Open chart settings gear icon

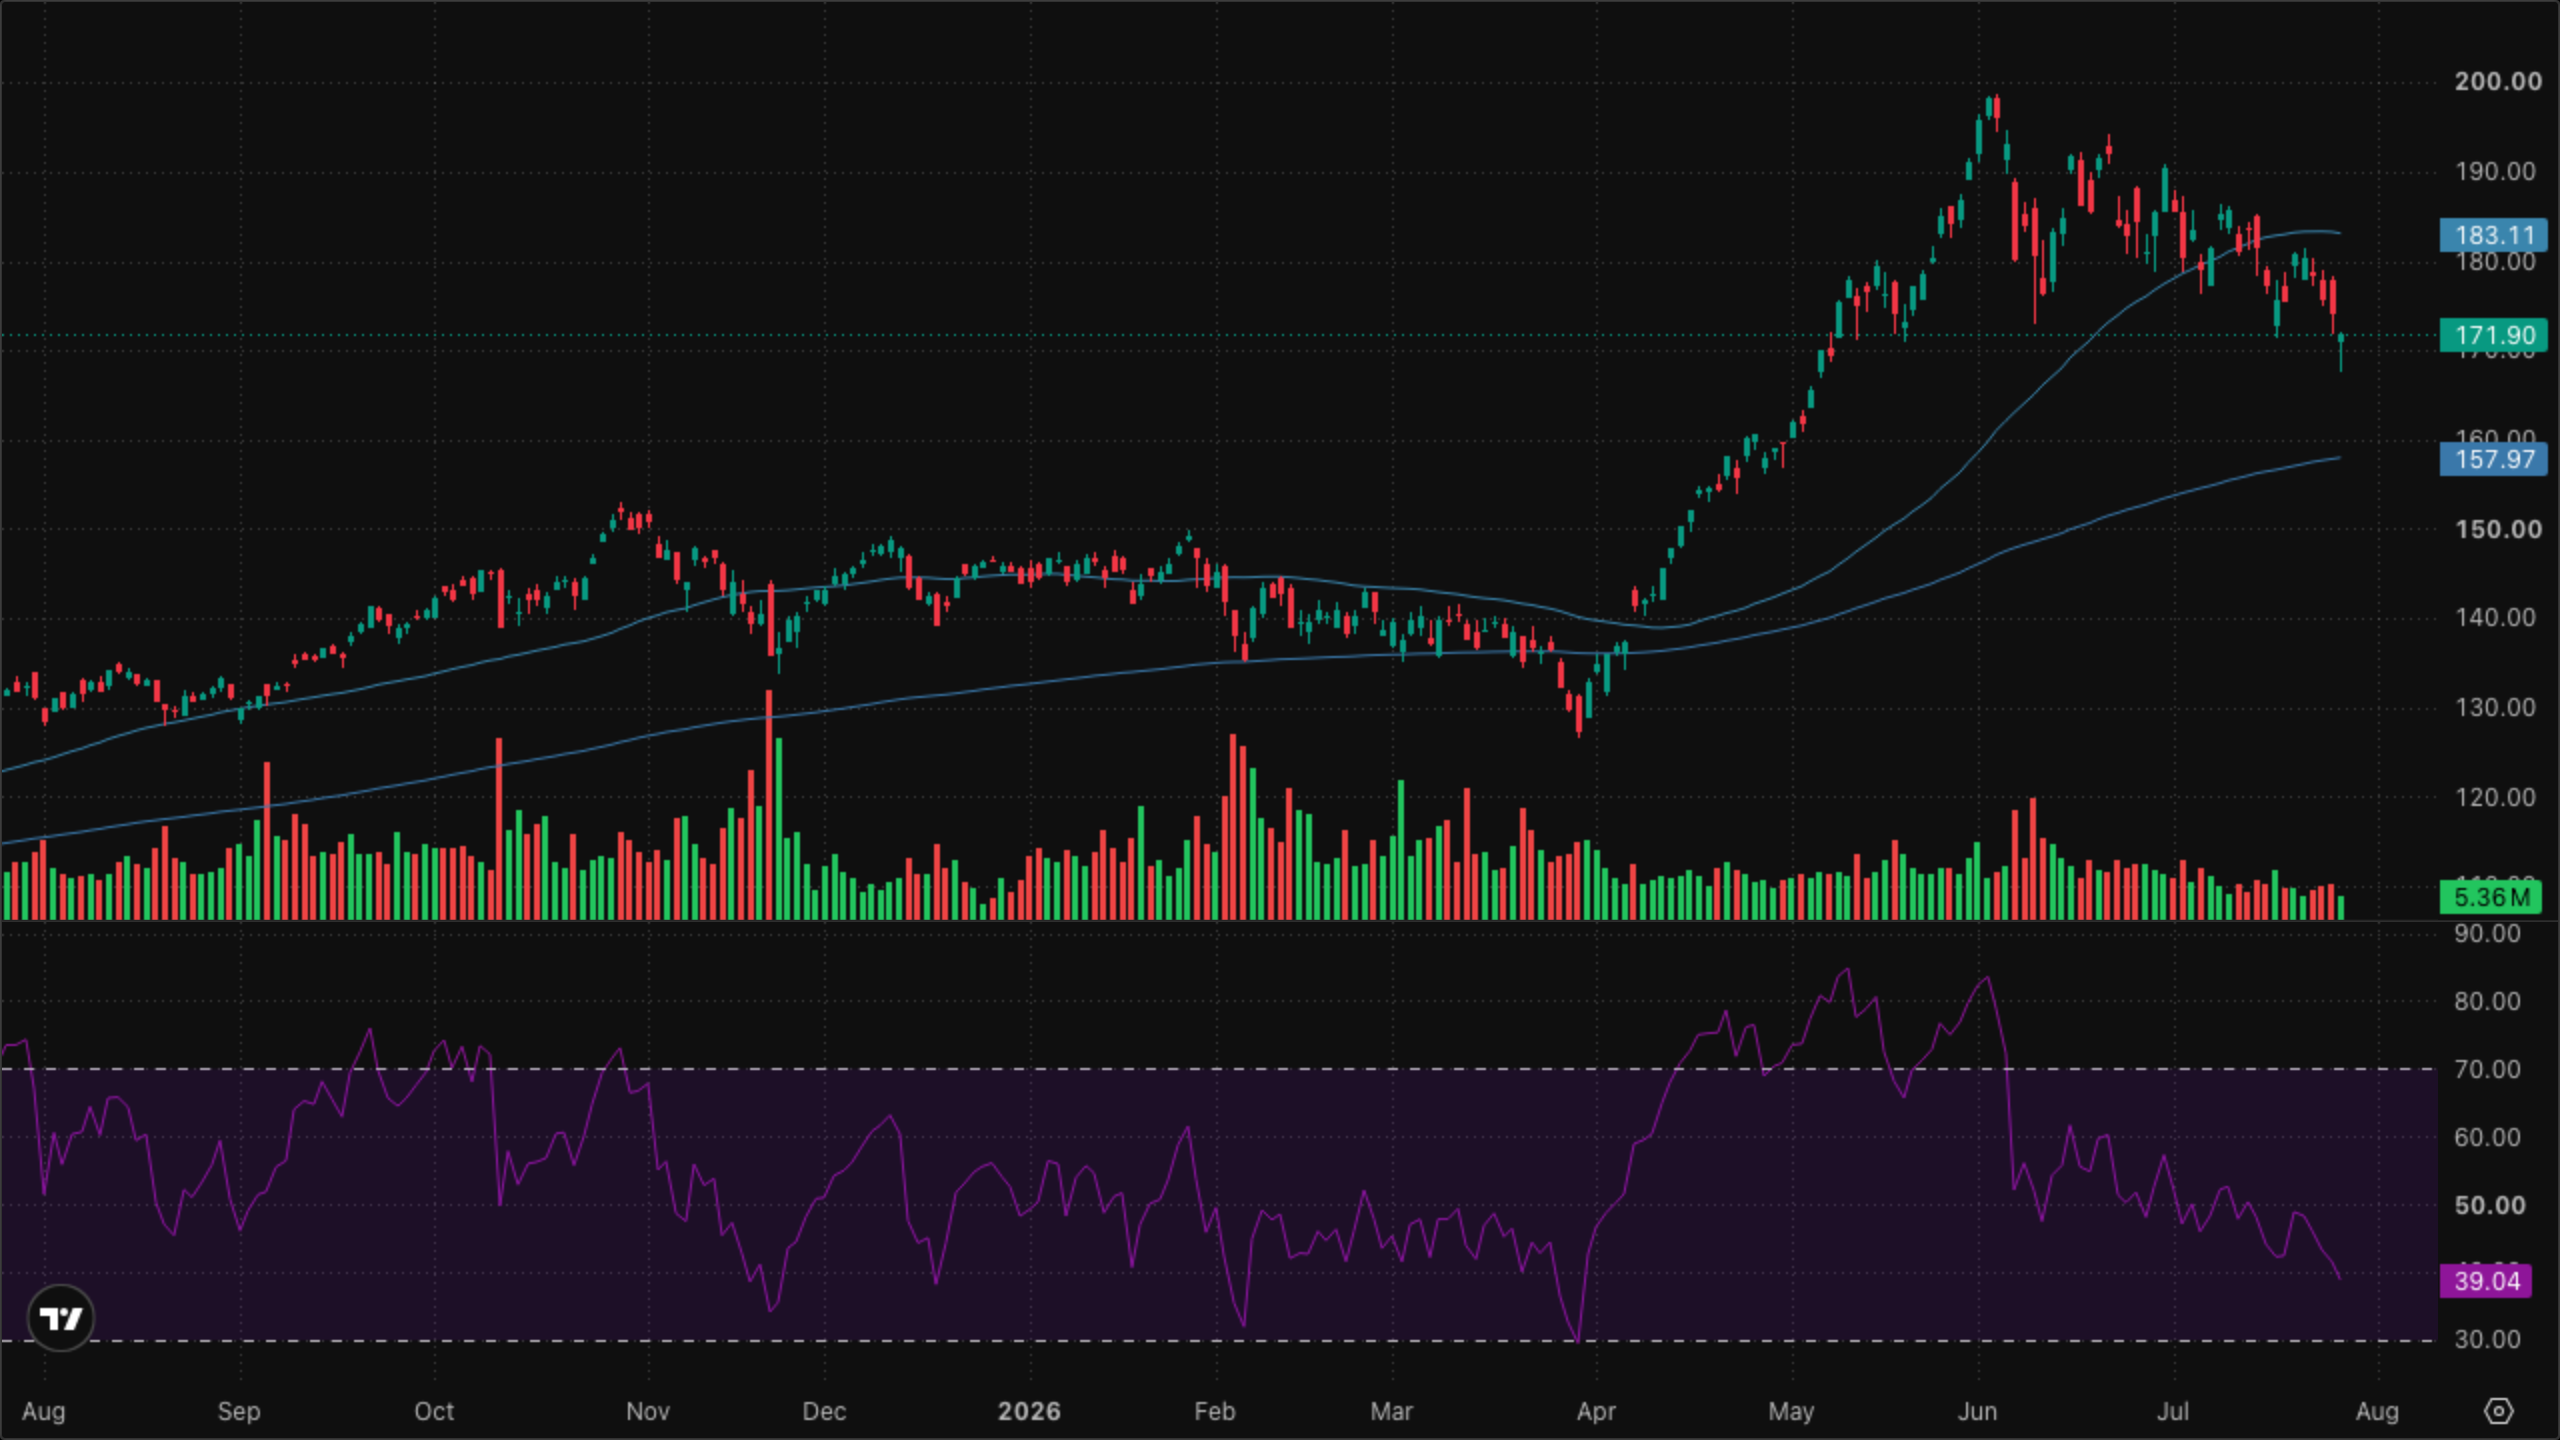pyautogui.click(x=2498, y=1411)
